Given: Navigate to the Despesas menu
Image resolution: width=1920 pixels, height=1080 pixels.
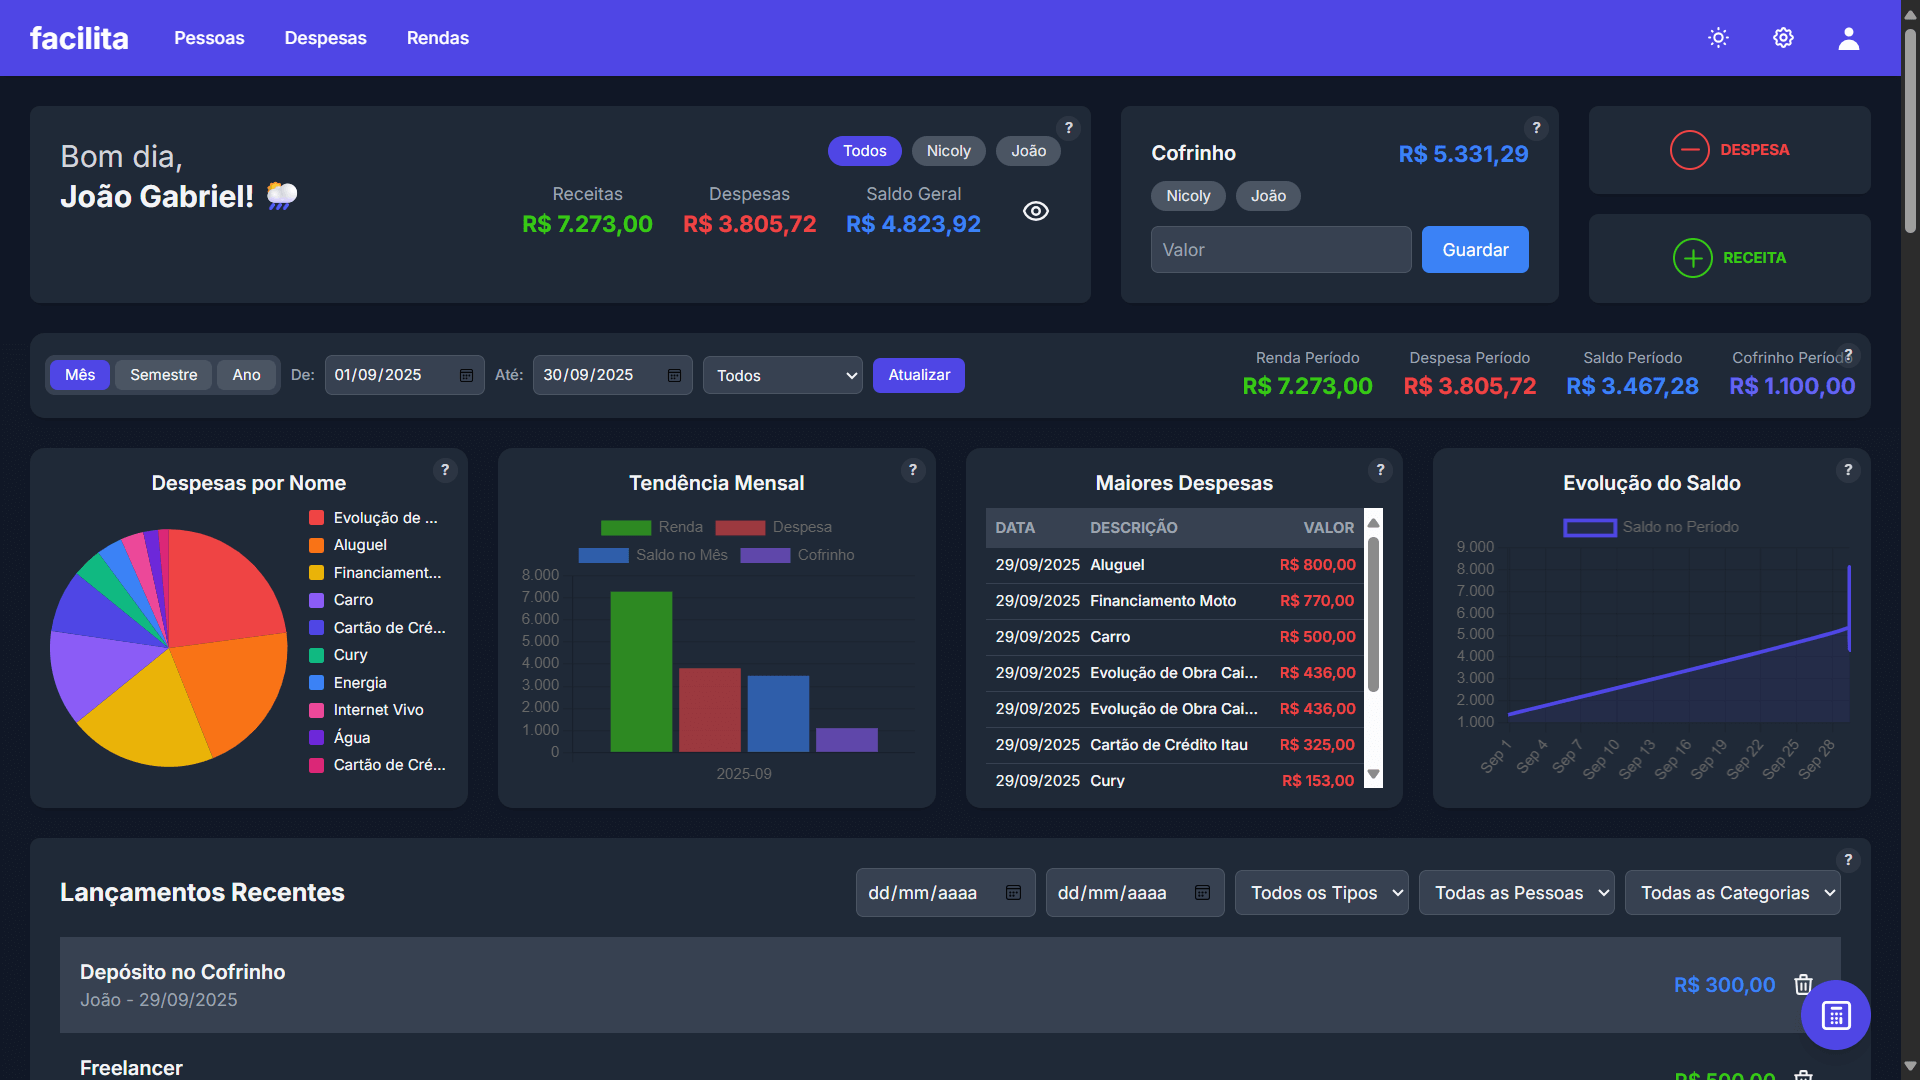Looking at the screenshot, I should 325,38.
